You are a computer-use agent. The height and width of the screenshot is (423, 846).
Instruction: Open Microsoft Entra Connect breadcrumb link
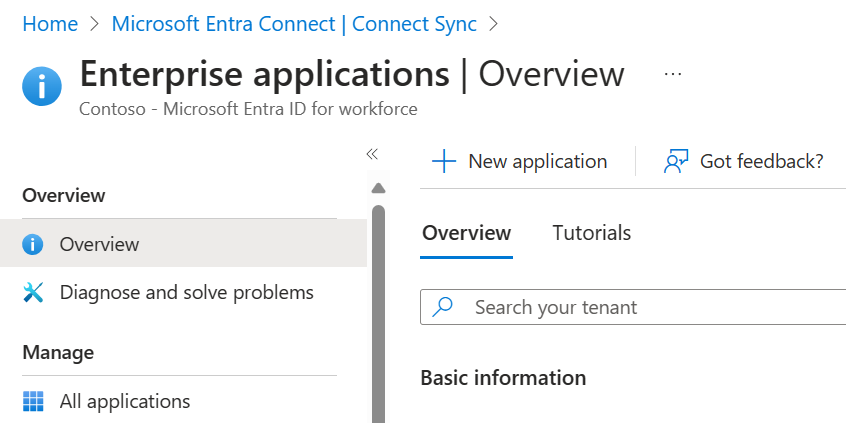(x=294, y=24)
